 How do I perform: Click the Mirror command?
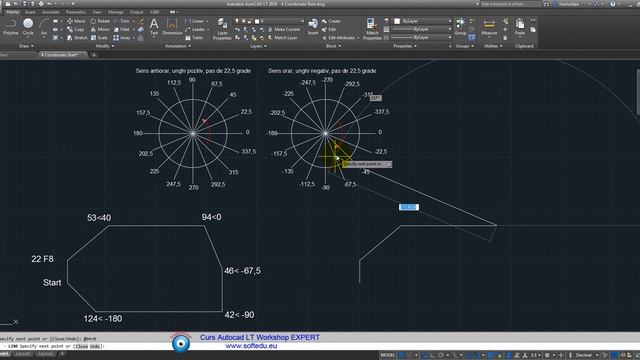click(x=100, y=29)
